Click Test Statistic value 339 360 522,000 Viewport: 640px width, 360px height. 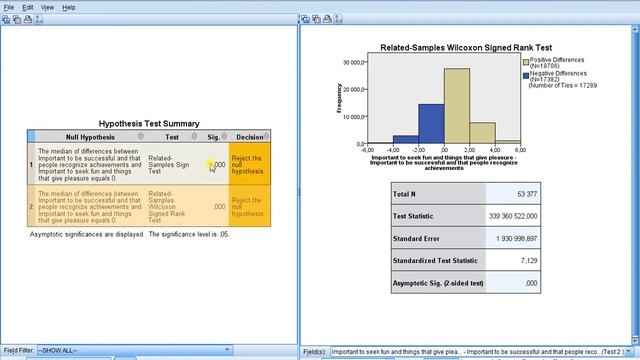[x=513, y=216]
